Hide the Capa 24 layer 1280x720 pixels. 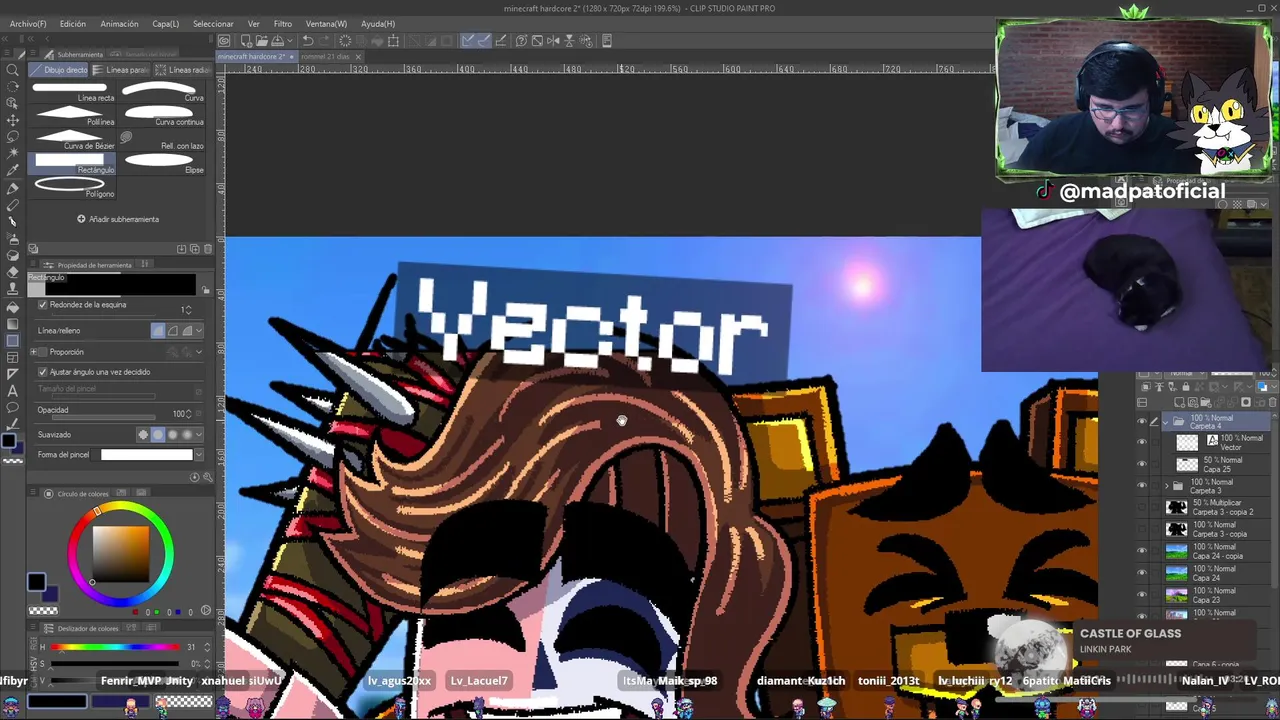point(1142,572)
